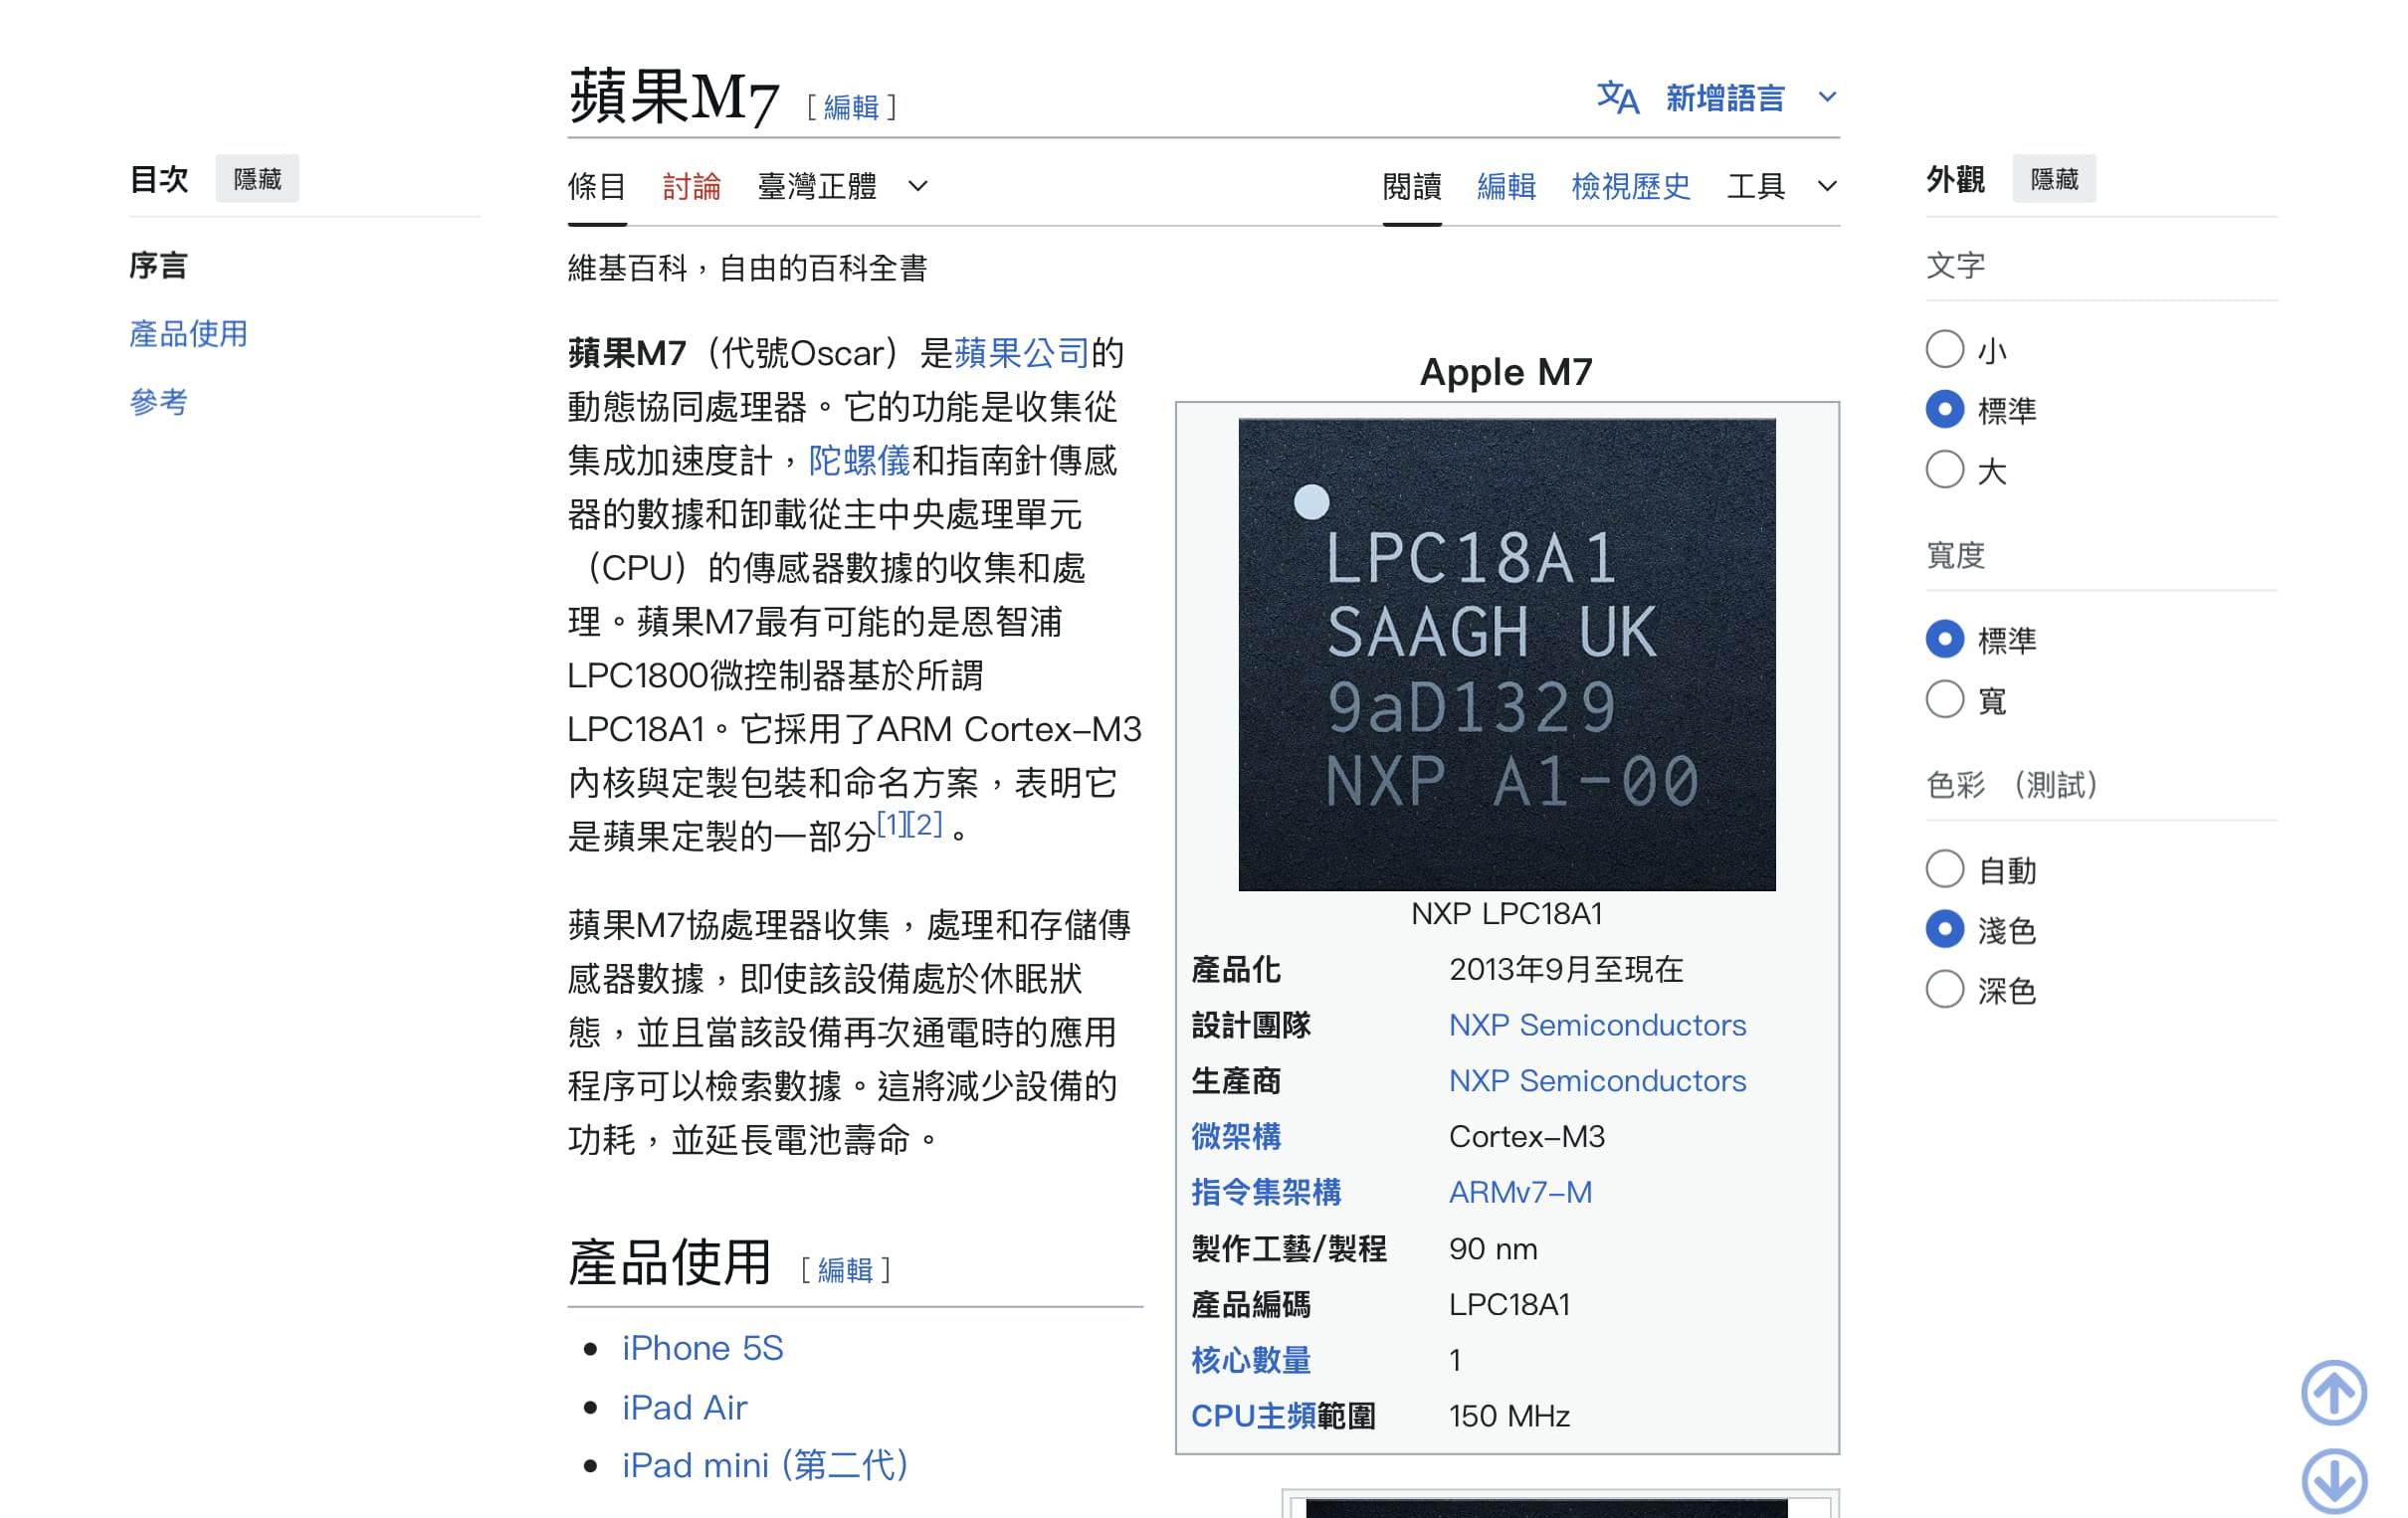Open the 蘋果公司 link
Viewport: 2408px width, 1518px height.
point(1021,353)
